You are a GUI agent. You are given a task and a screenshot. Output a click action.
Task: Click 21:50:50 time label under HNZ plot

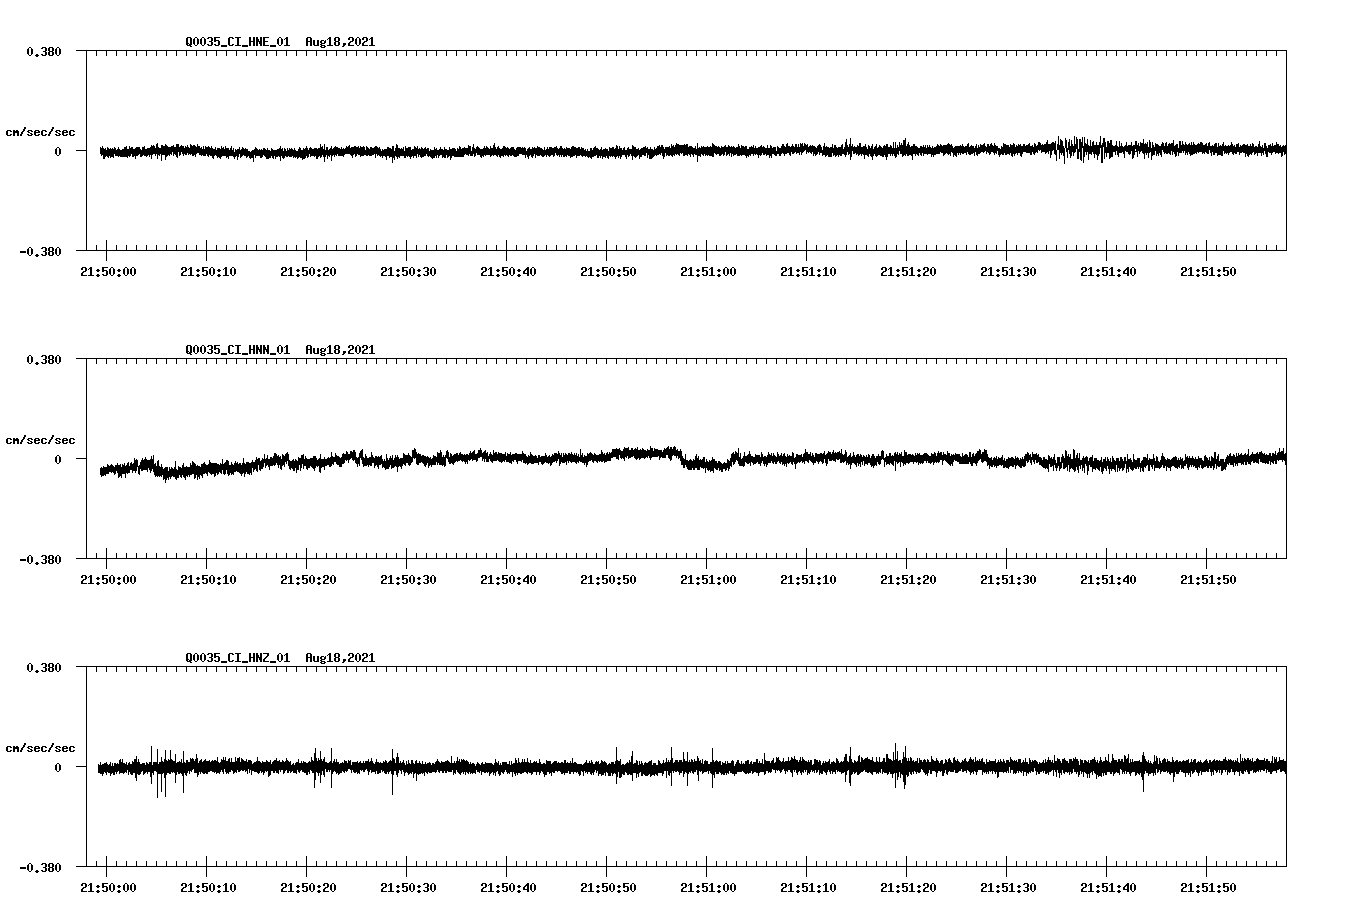(608, 888)
